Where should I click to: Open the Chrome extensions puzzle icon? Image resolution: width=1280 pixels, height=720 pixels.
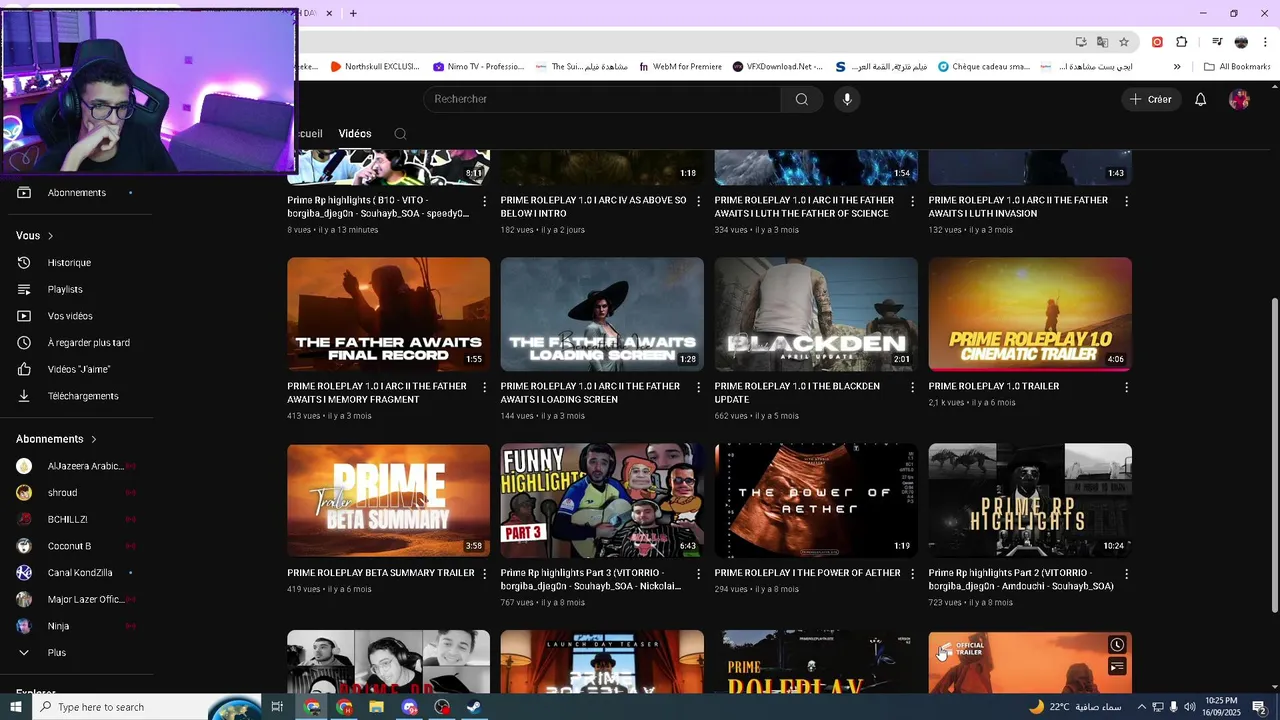coord(1181,42)
